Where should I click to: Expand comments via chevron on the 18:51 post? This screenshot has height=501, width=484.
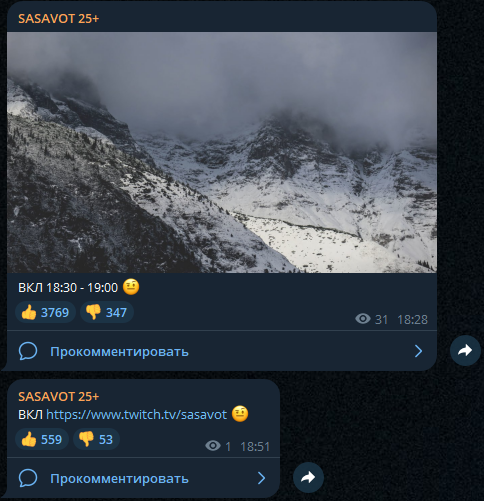[262, 478]
